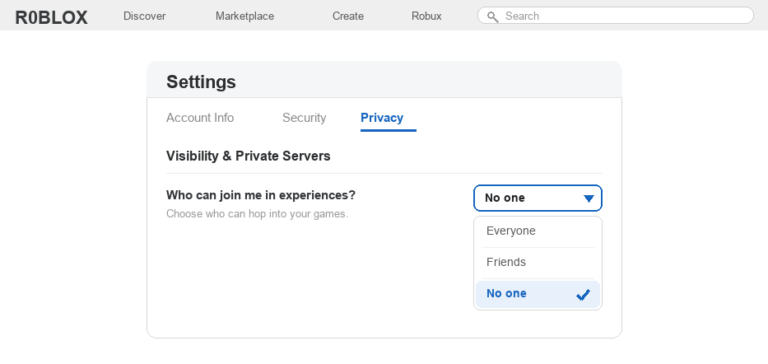Click the magnifier search icon
Image resolution: width=768 pixels, height=364 pixels.
pyautogui.click(x=492, y=17)
